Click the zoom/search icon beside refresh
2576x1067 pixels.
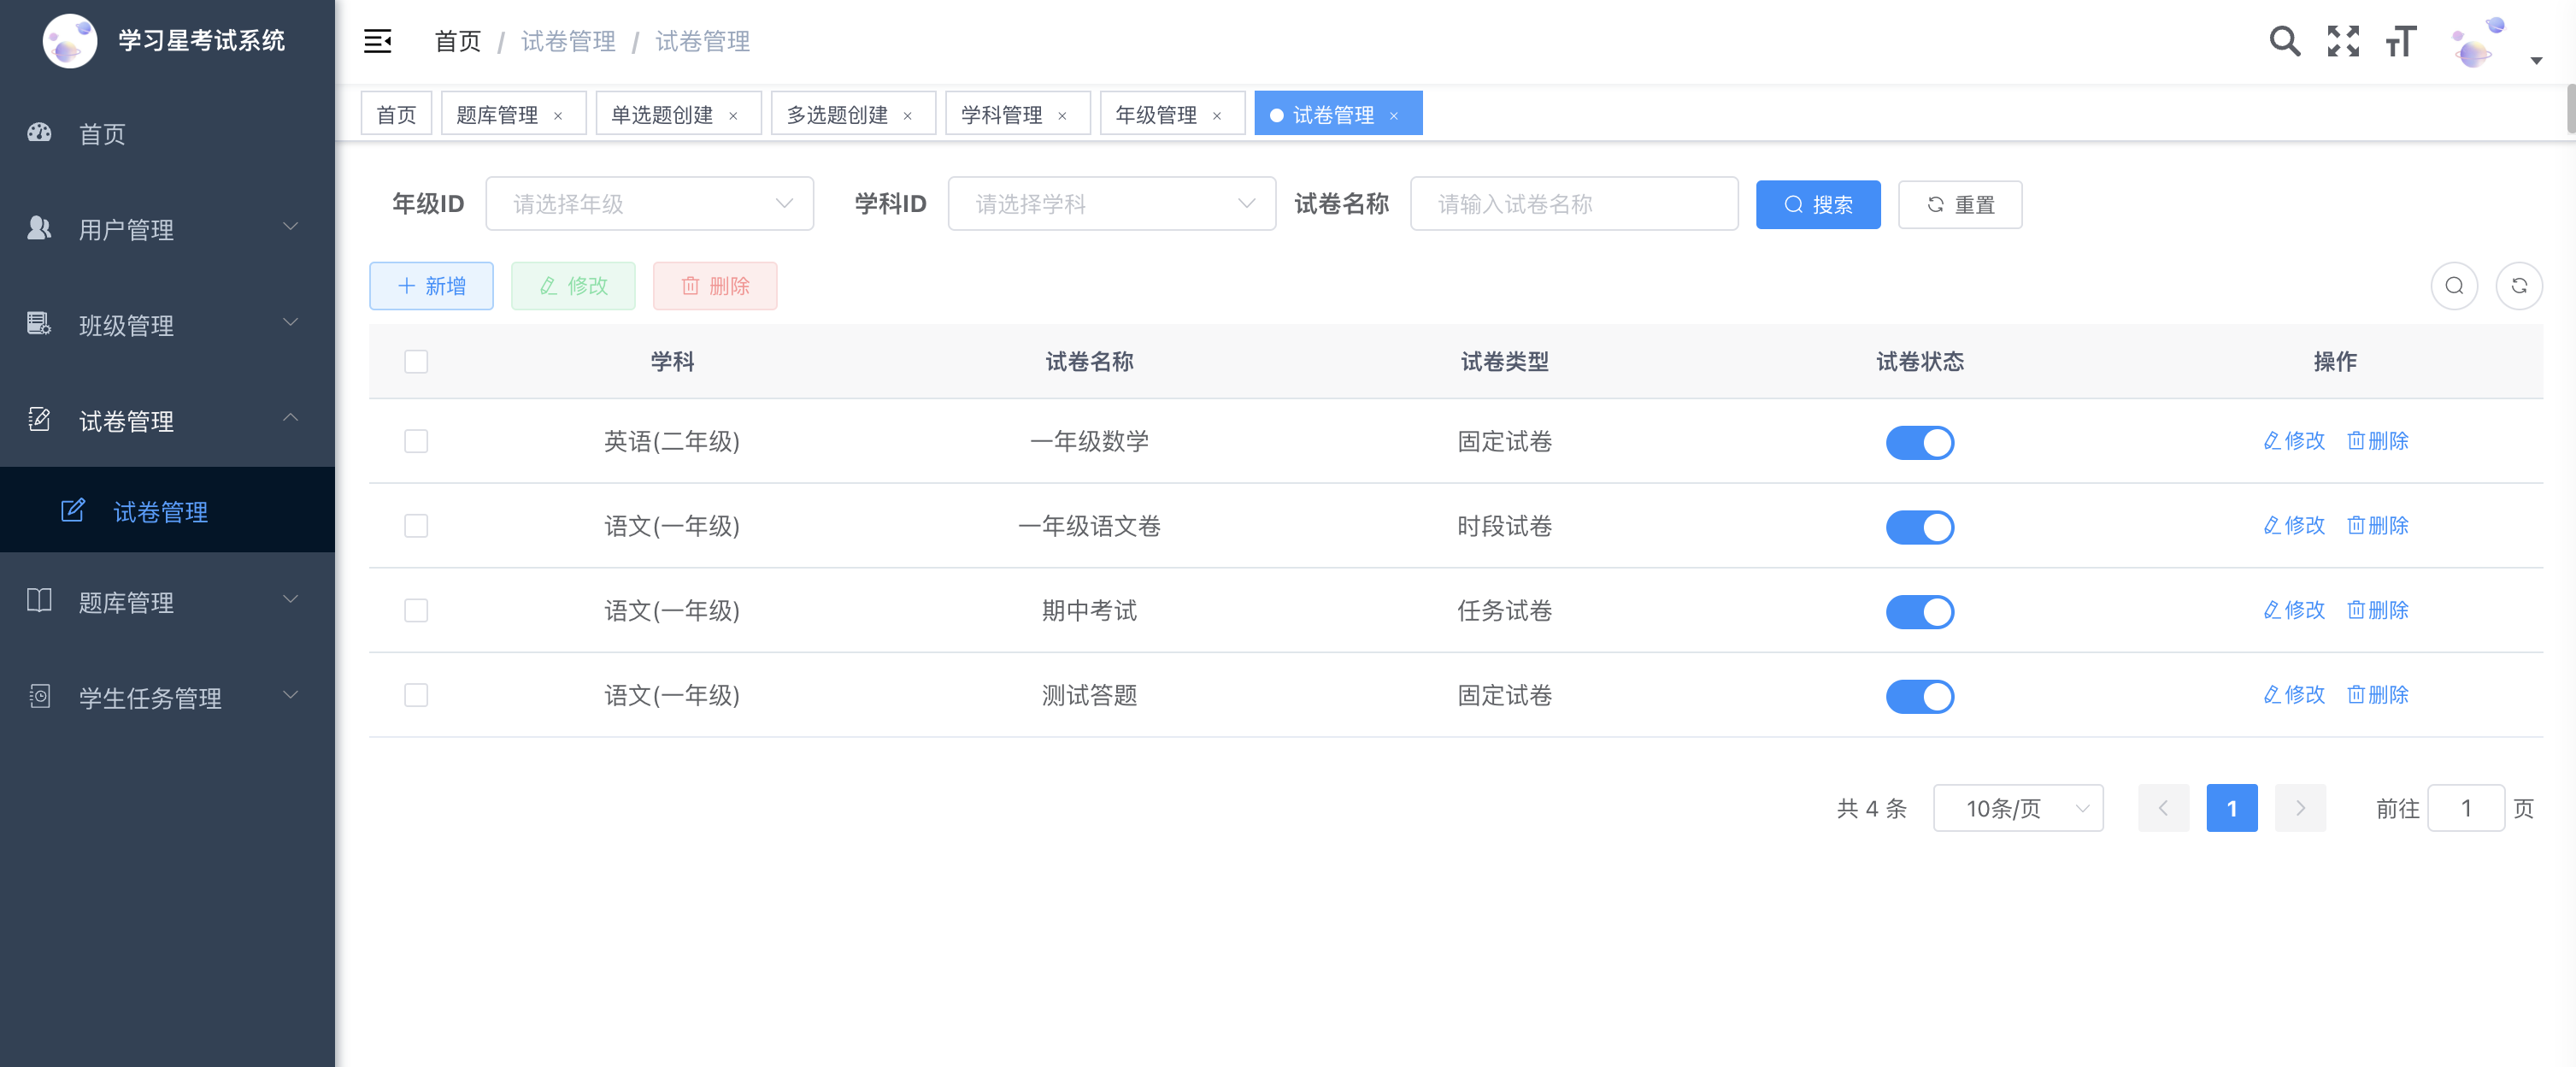tap(2455, 286)
